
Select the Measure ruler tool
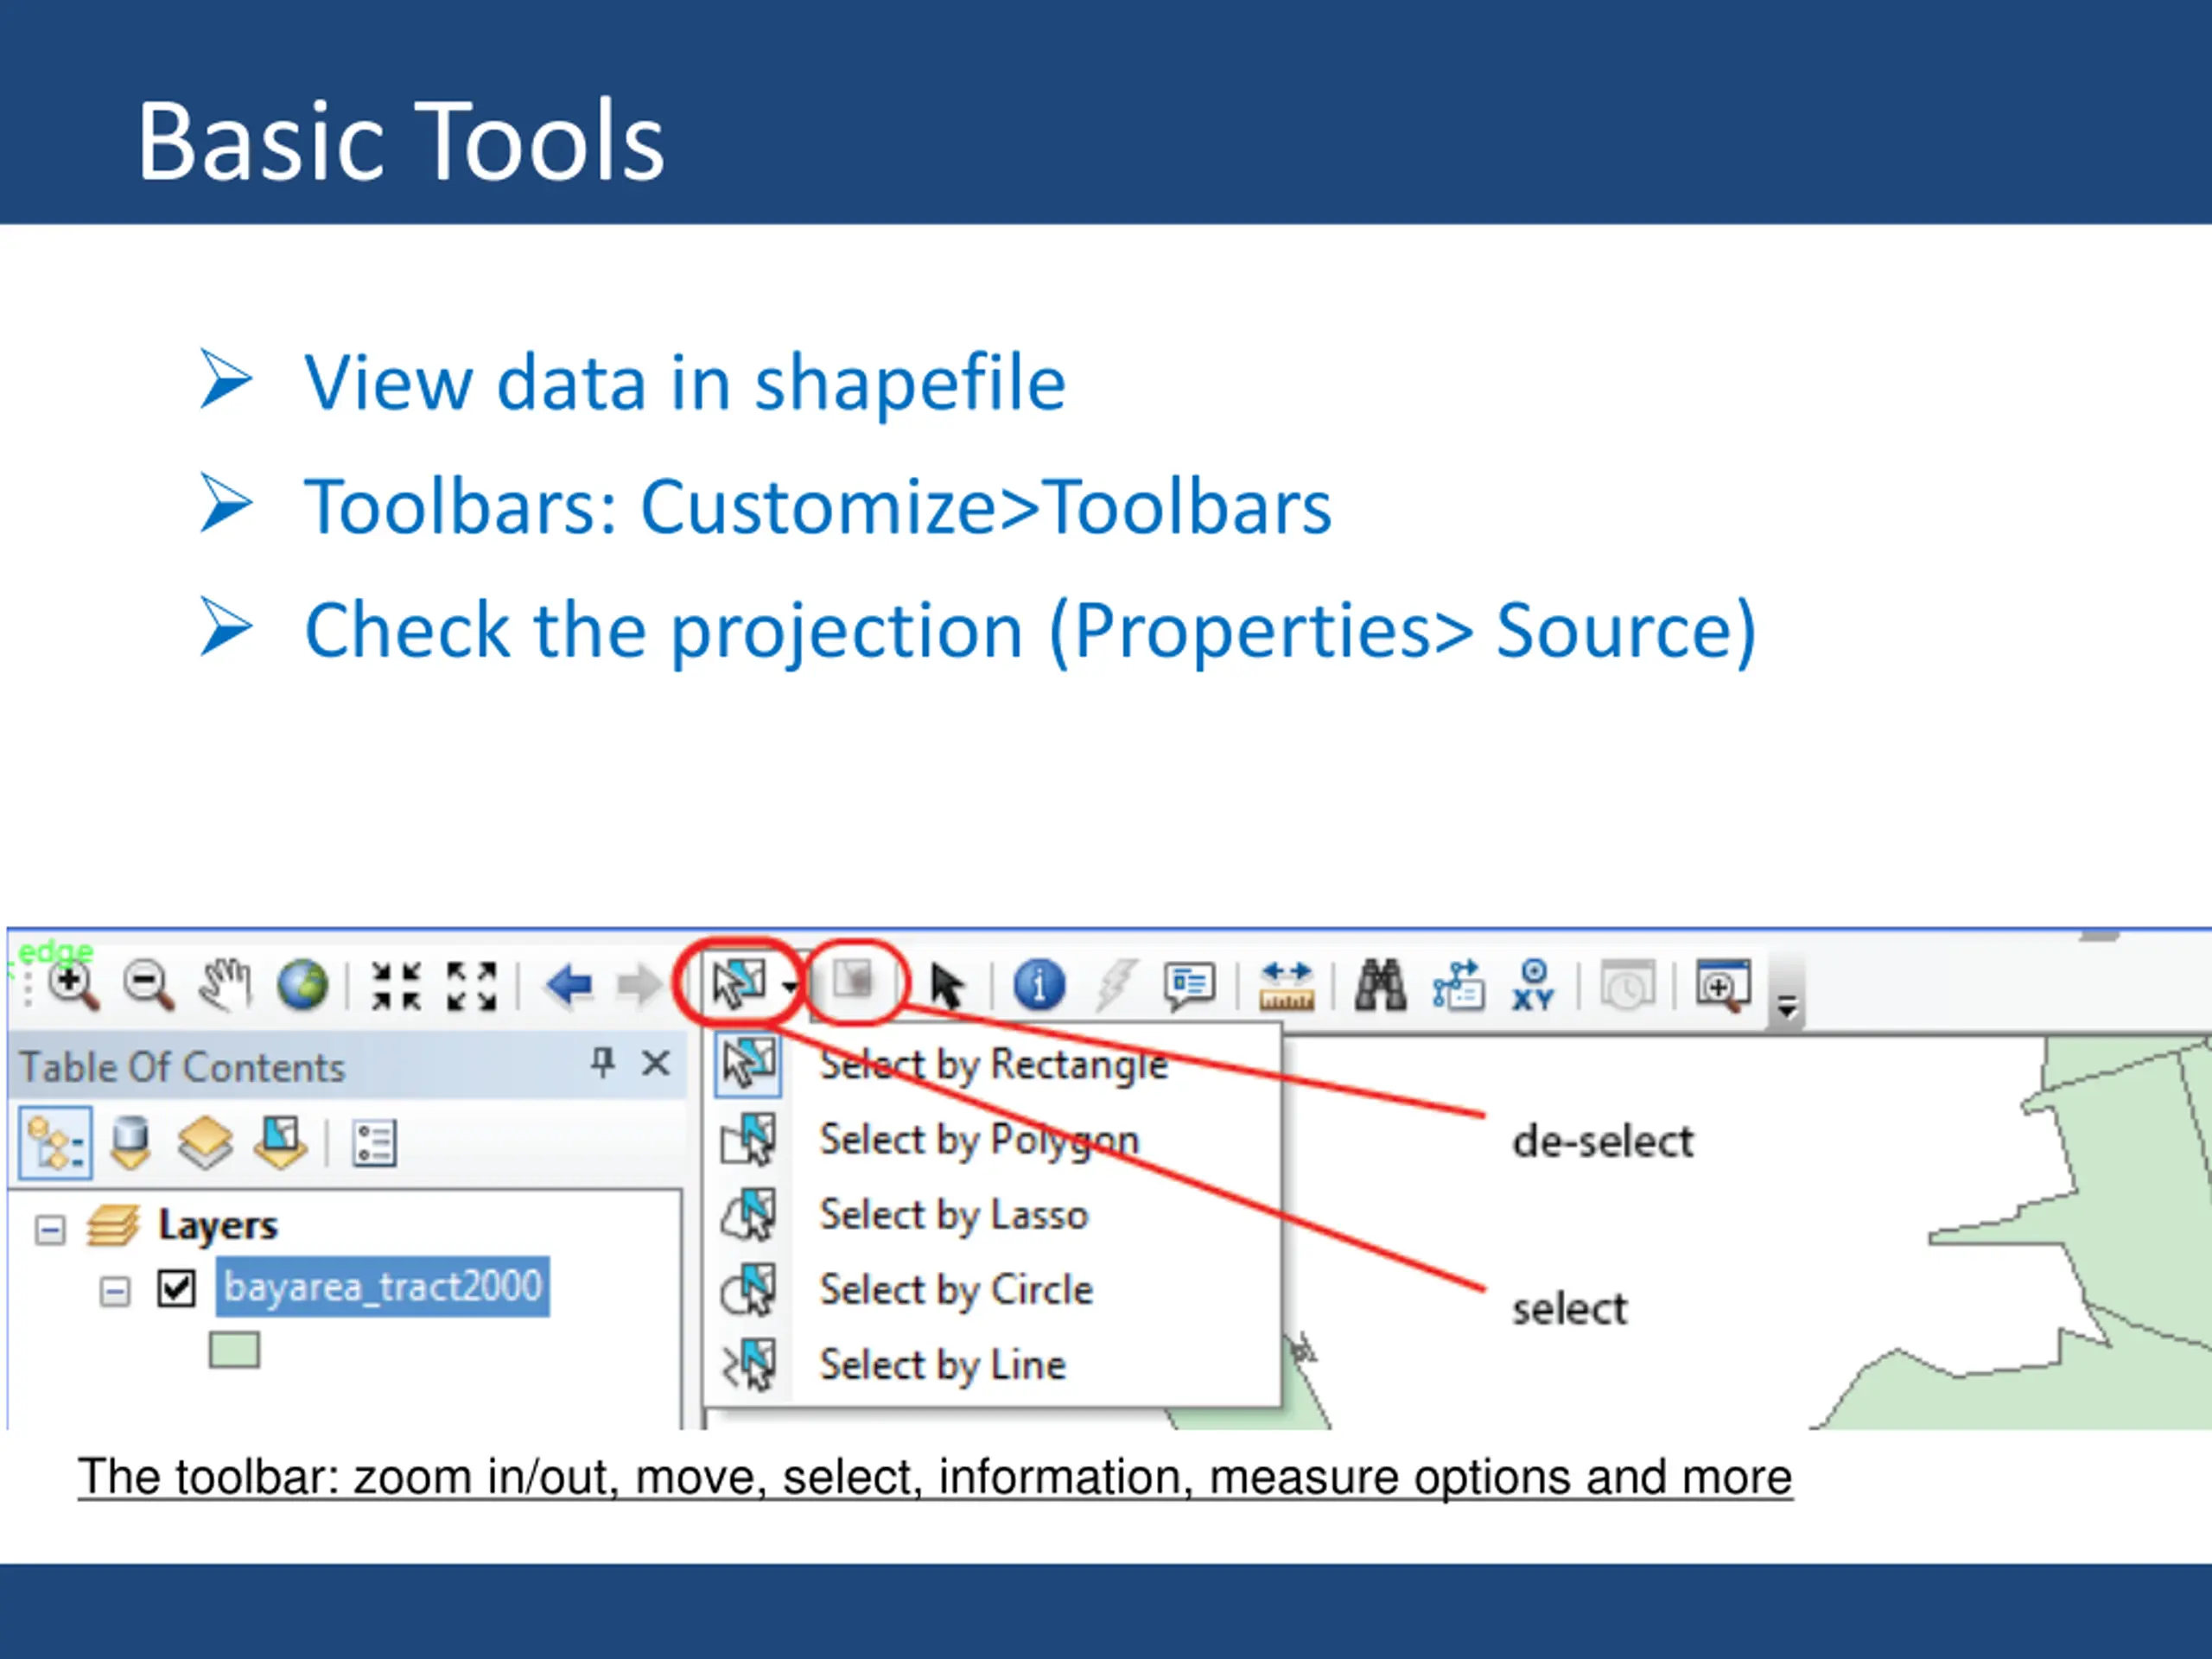1286,986
